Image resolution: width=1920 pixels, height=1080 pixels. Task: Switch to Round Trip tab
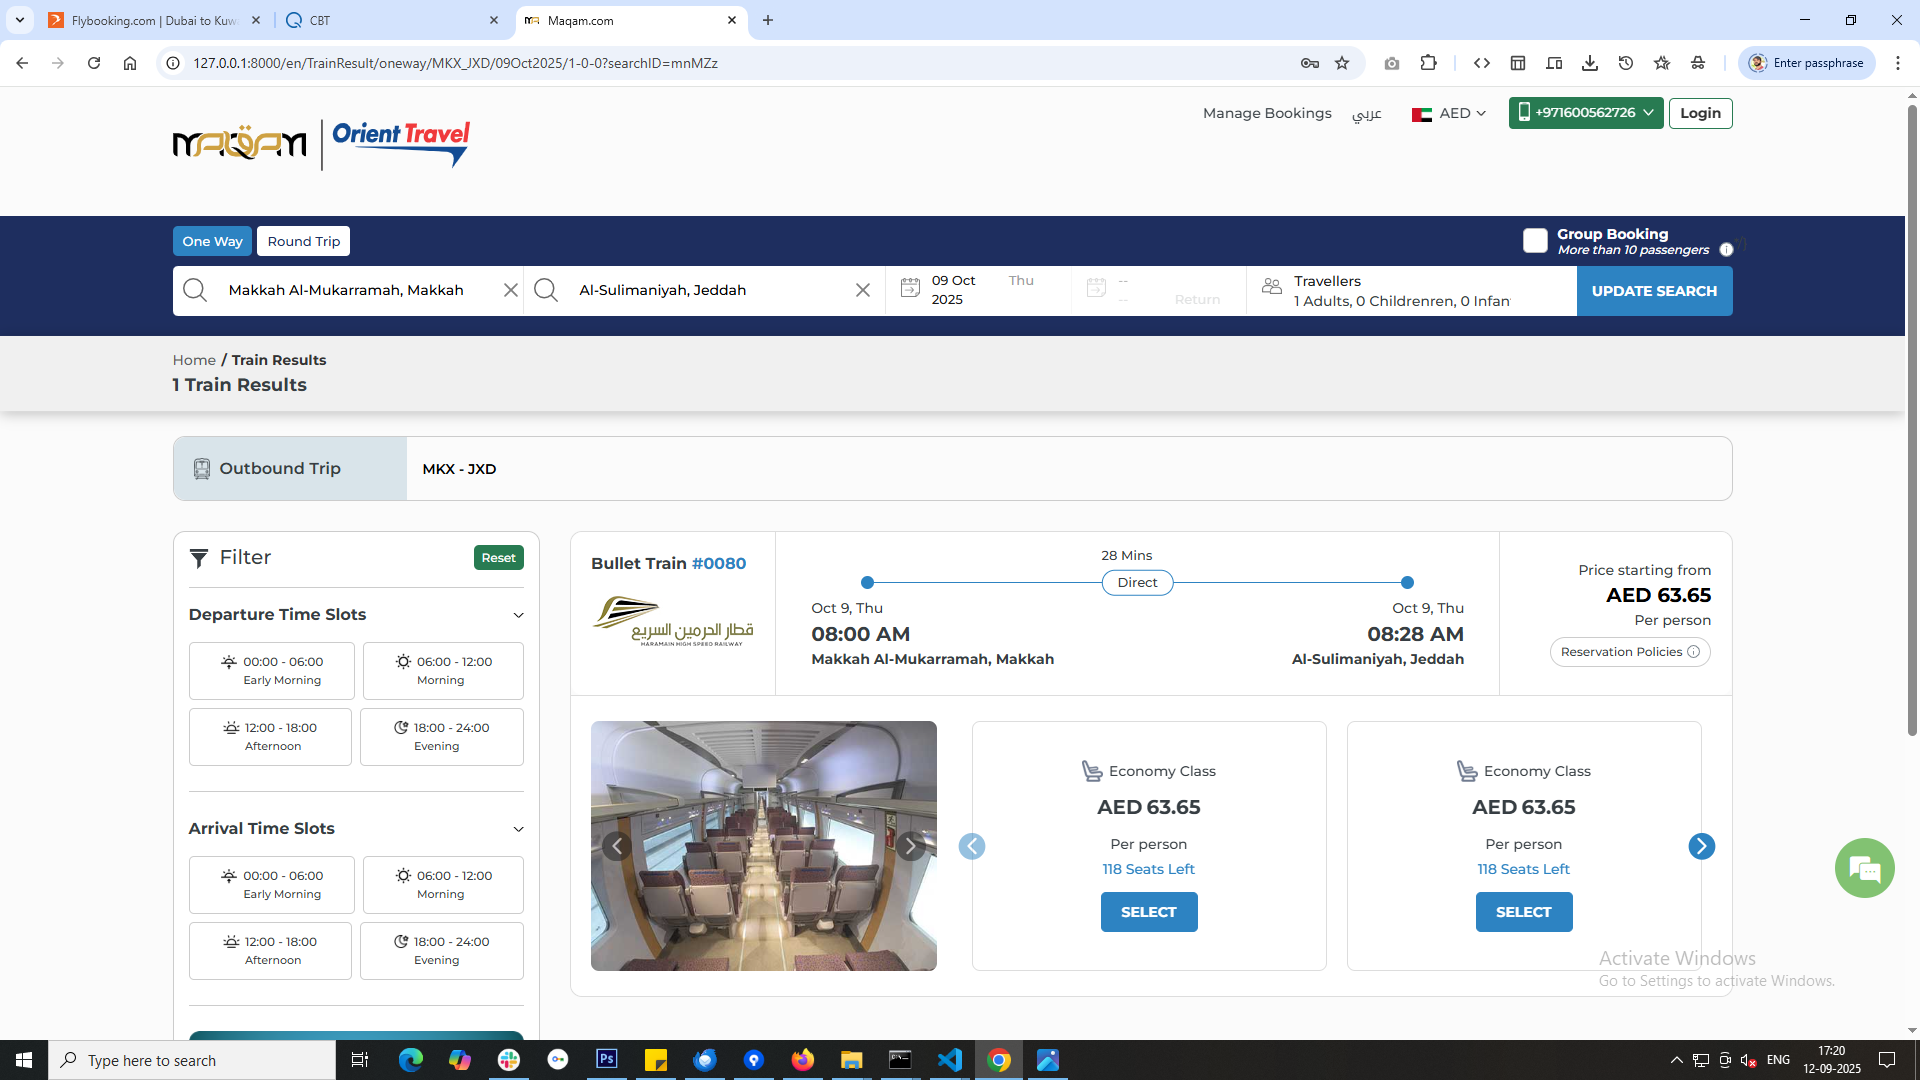303,241
